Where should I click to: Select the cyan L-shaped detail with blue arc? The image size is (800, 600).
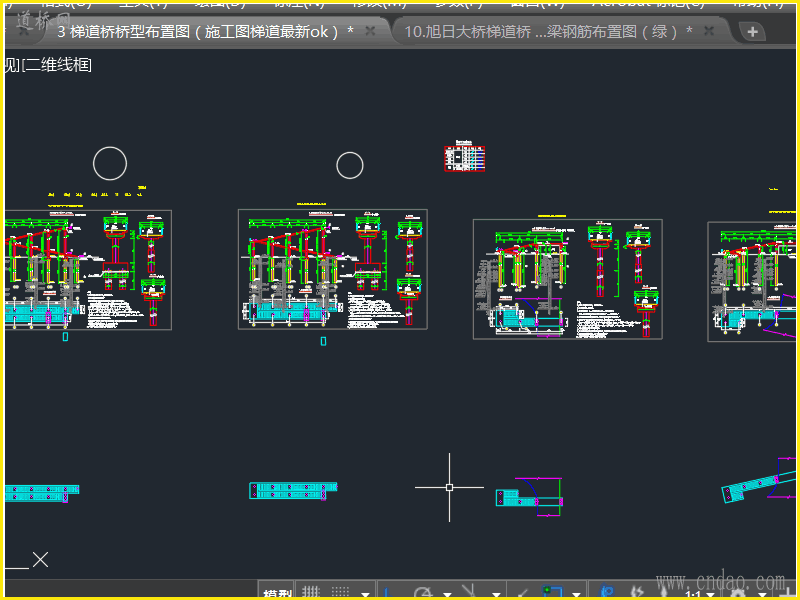click(x=529, y=496)
